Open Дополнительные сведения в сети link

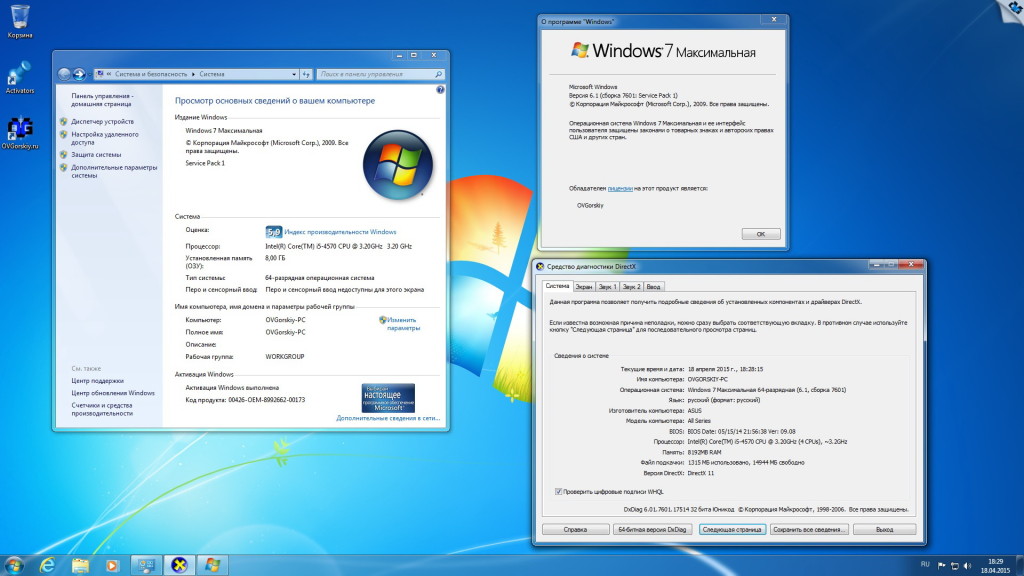tap(388, 418)
